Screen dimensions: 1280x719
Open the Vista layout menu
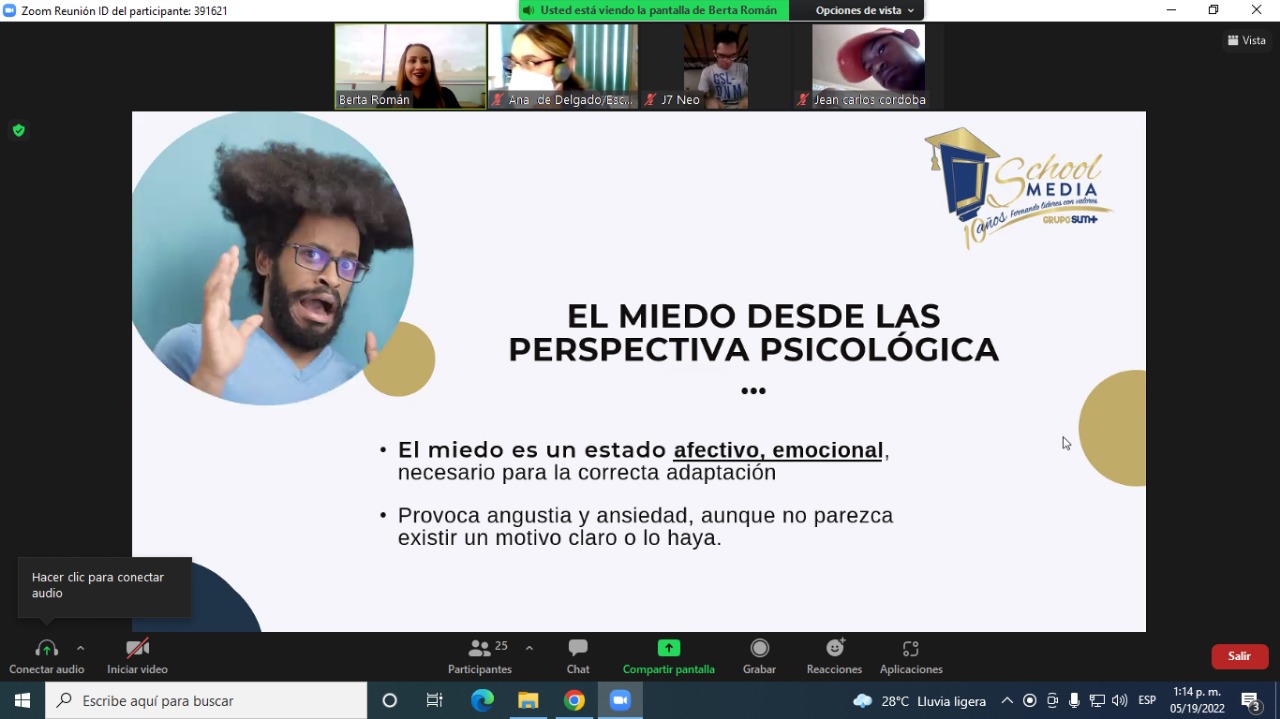pyautogui.click(x=1247, y=40)
